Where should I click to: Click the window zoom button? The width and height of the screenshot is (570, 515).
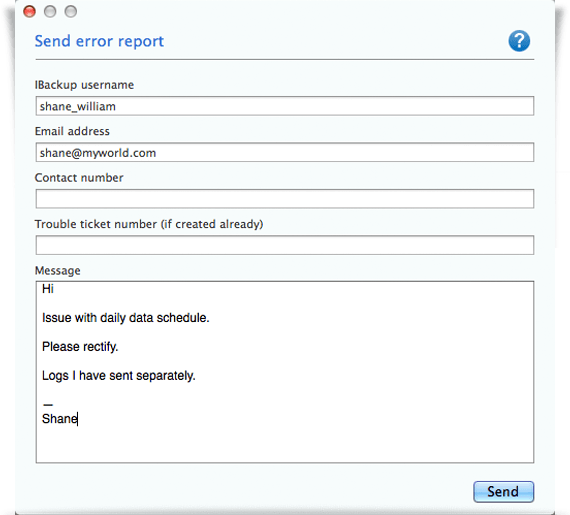click(x=71, y=12)
